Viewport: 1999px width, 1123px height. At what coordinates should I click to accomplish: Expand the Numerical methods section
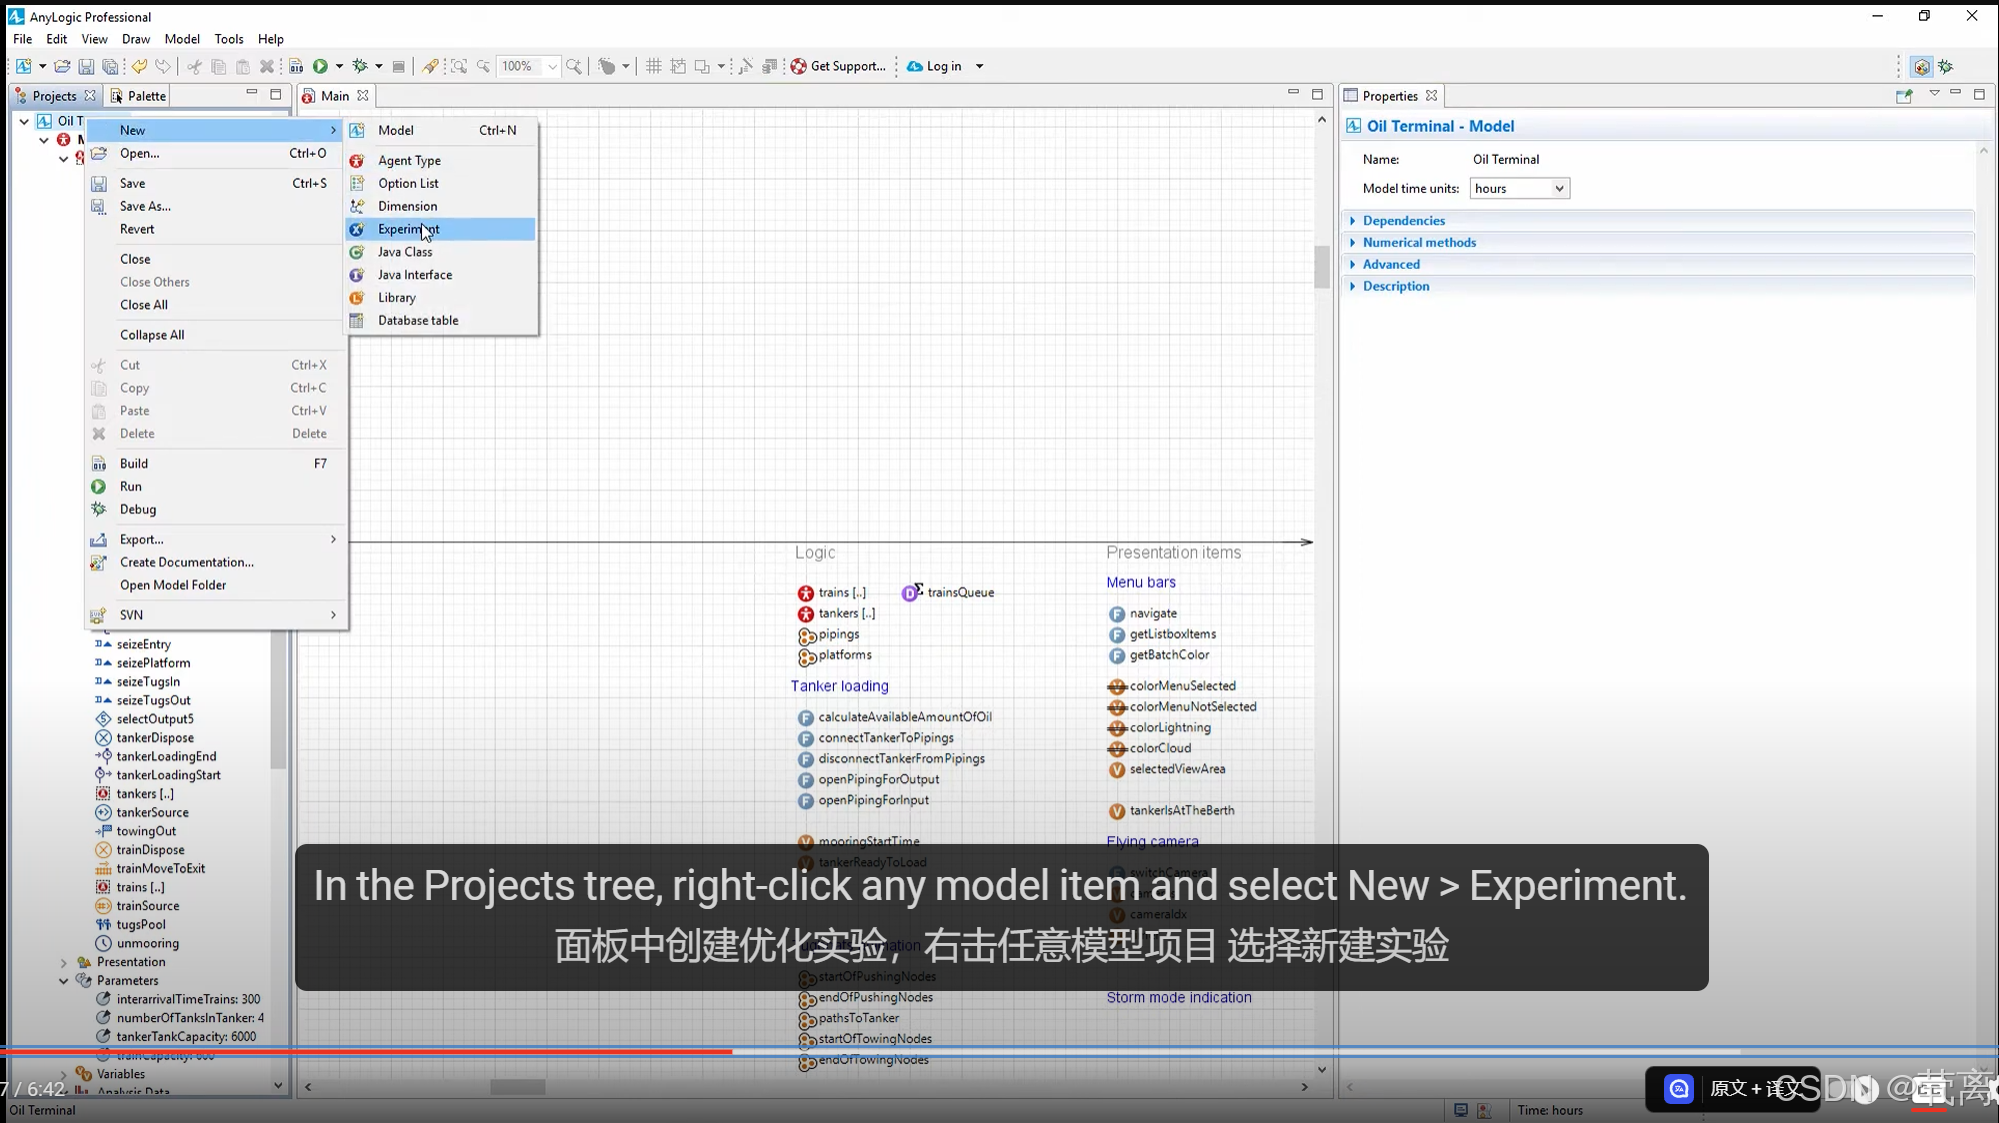pos(1418,242)
